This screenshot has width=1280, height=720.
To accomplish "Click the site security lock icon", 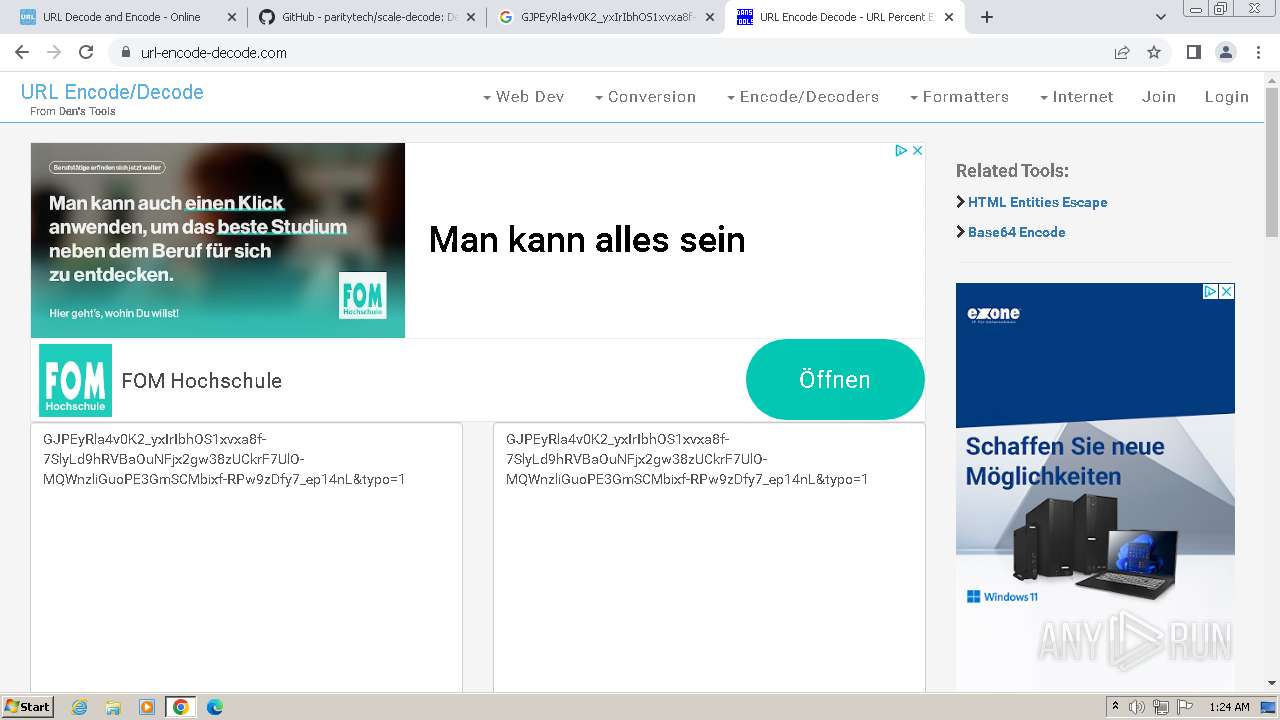I will (x=125, y=53).
